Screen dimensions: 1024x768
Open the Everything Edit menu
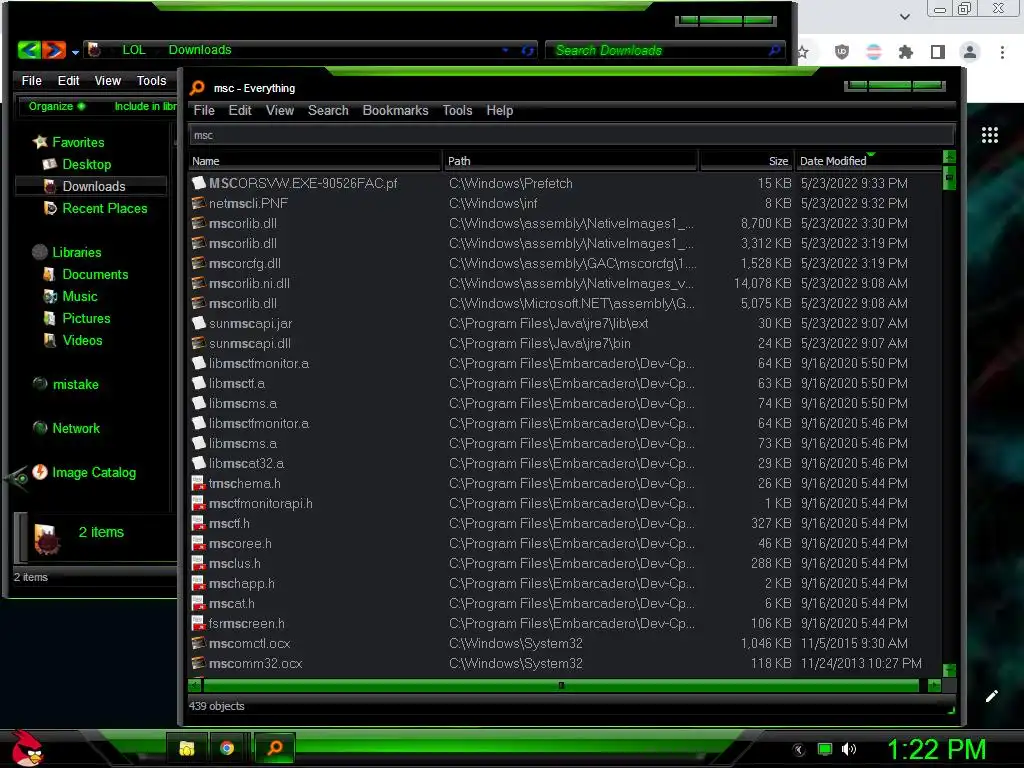point(240,110)
